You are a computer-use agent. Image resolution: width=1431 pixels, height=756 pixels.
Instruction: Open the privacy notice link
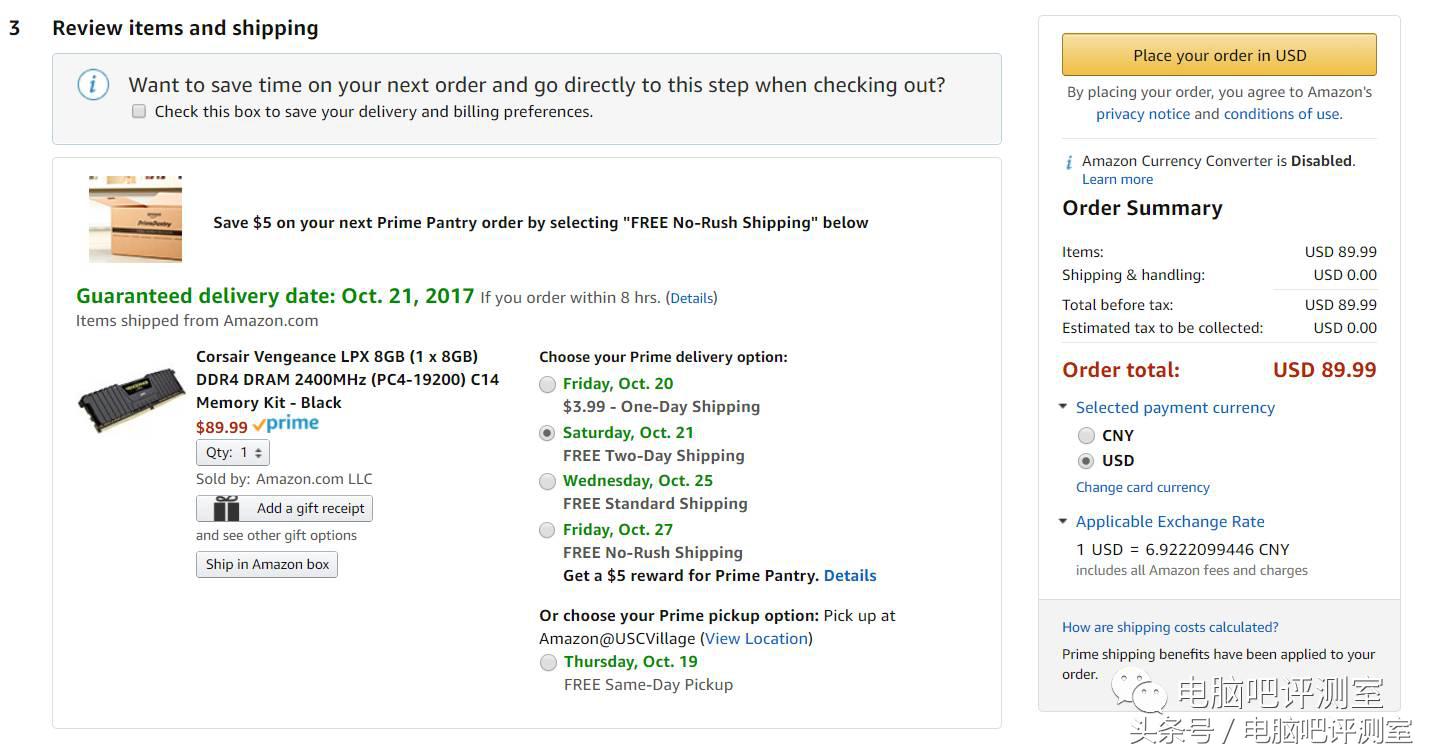point(1143,114)
